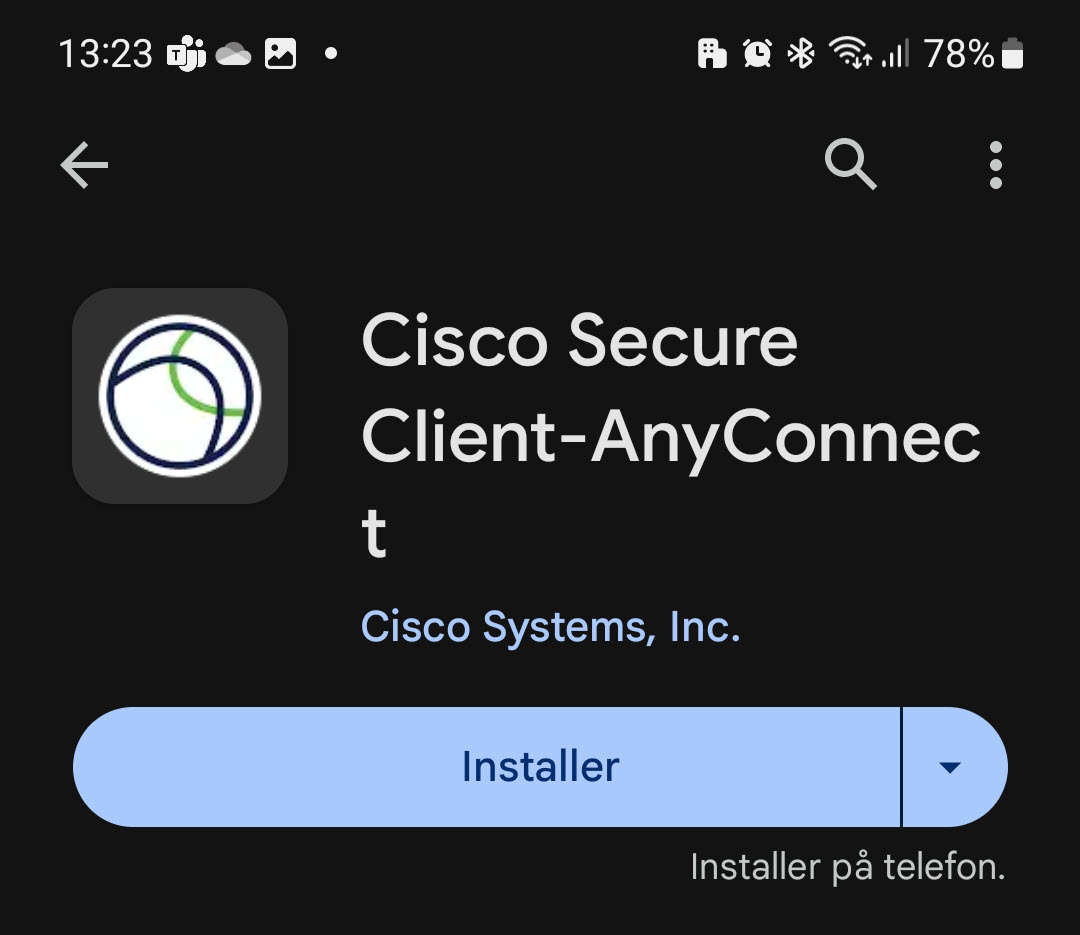Tap the Wi-Fi status icon
This screenshot has height=935, width=1080.
point(851,52)
